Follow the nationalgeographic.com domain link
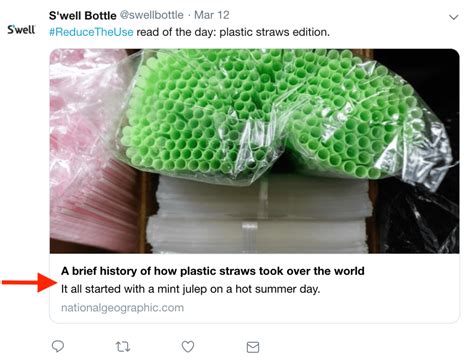 (122, 307)
